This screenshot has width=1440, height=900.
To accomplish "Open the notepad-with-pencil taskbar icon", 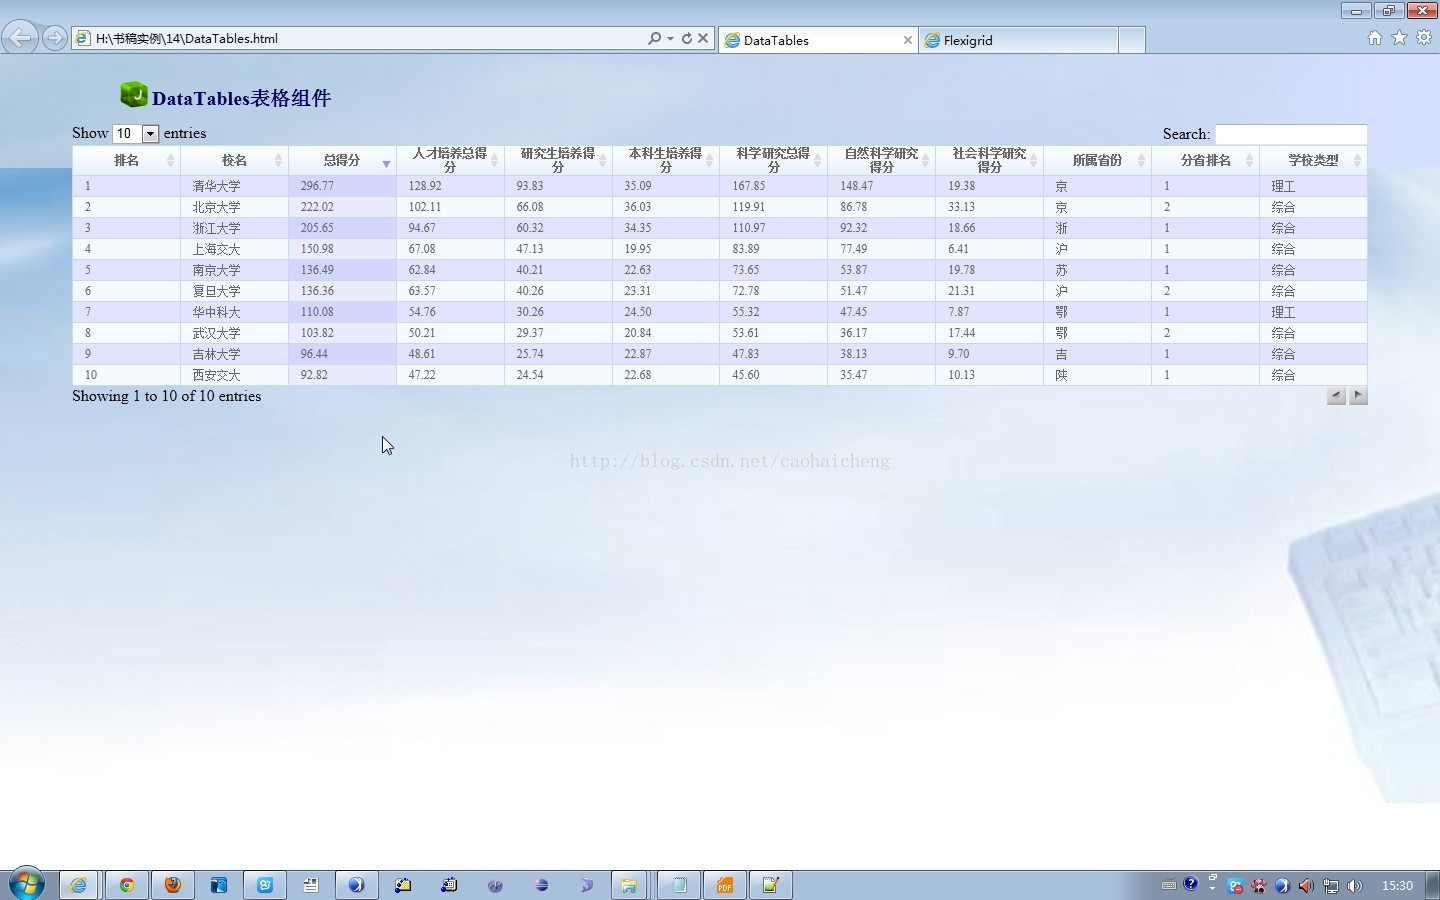I will tap(771, 885).
